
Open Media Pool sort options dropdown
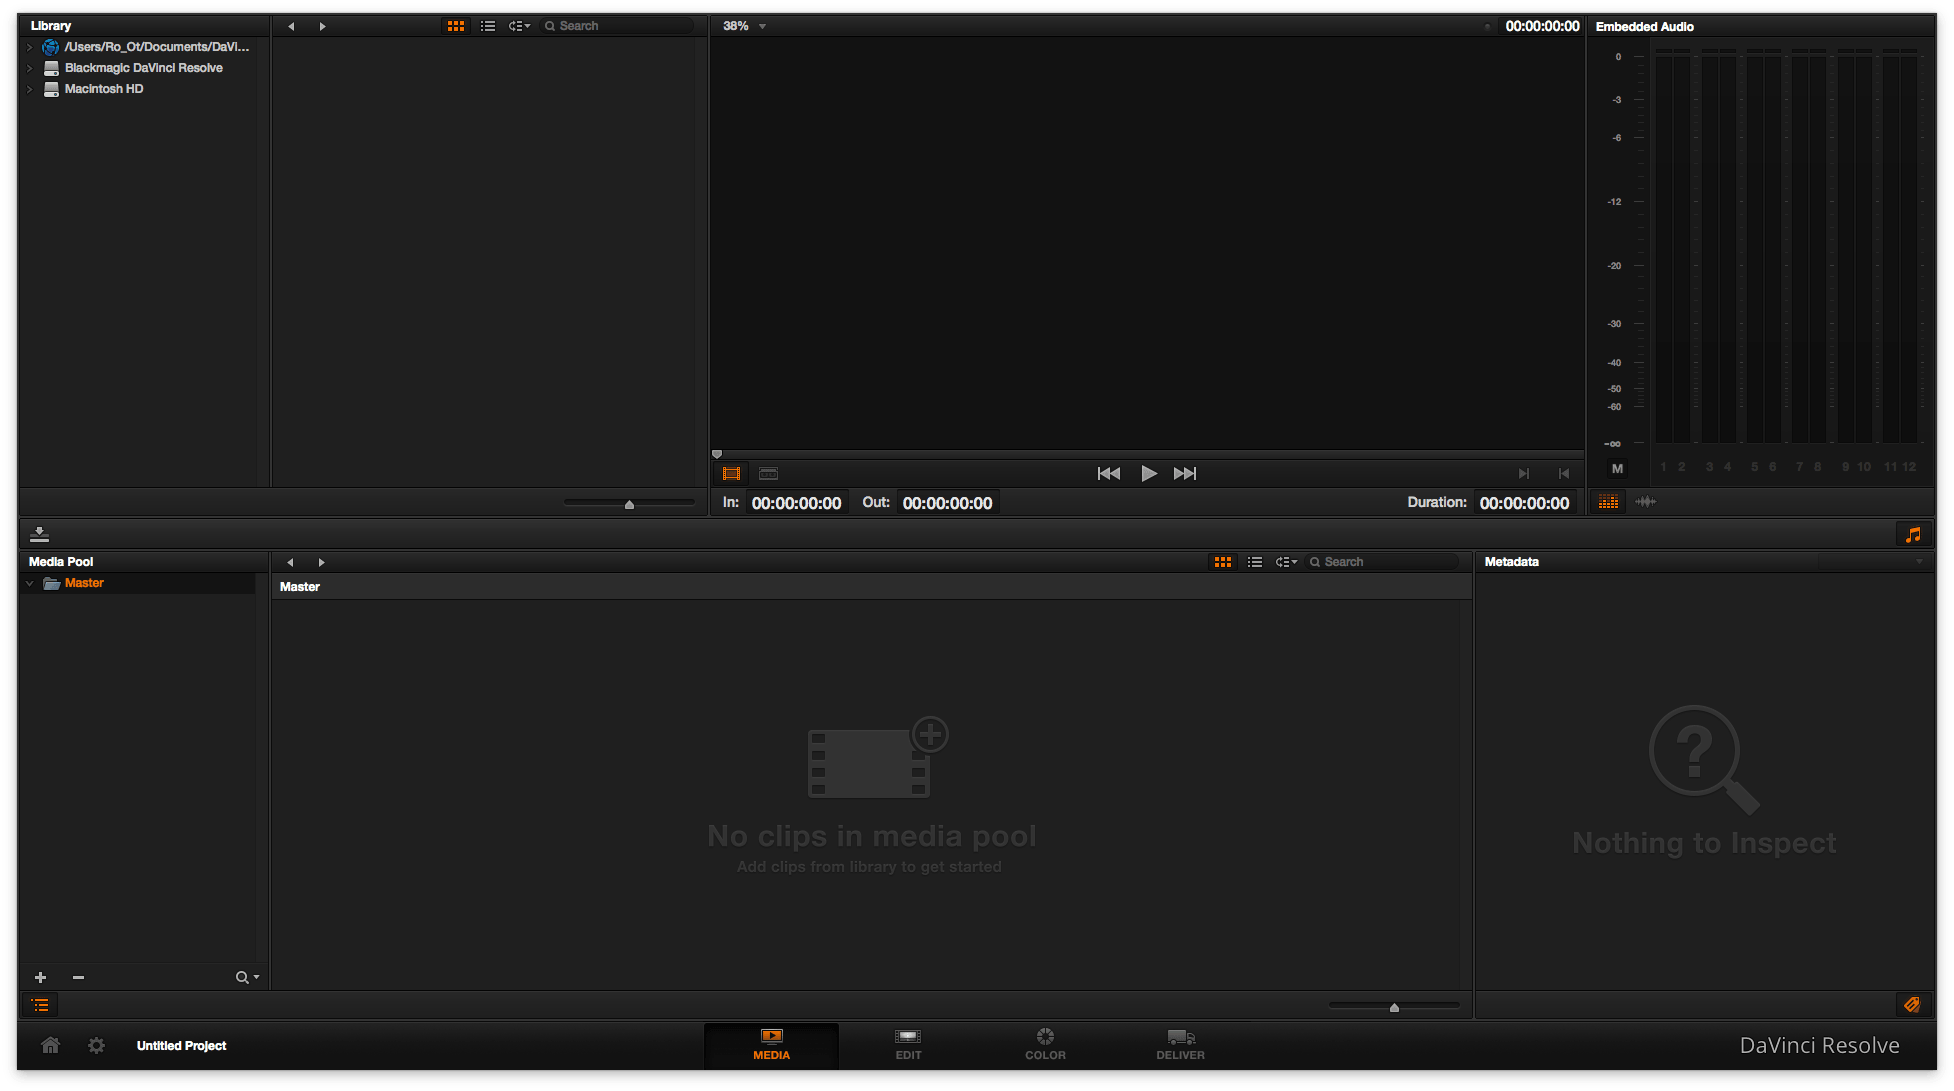pyautogui.click(x=1286, y=562)
